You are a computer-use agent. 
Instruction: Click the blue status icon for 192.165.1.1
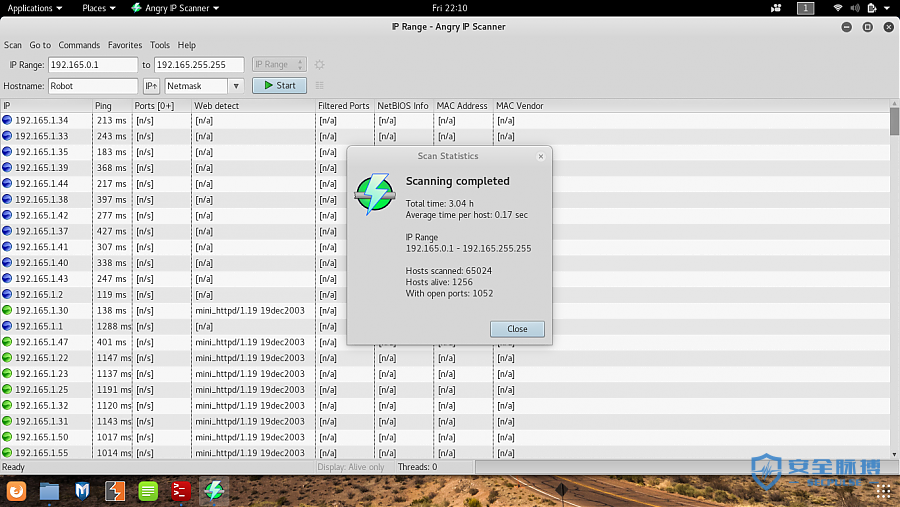tap(7, 326)
